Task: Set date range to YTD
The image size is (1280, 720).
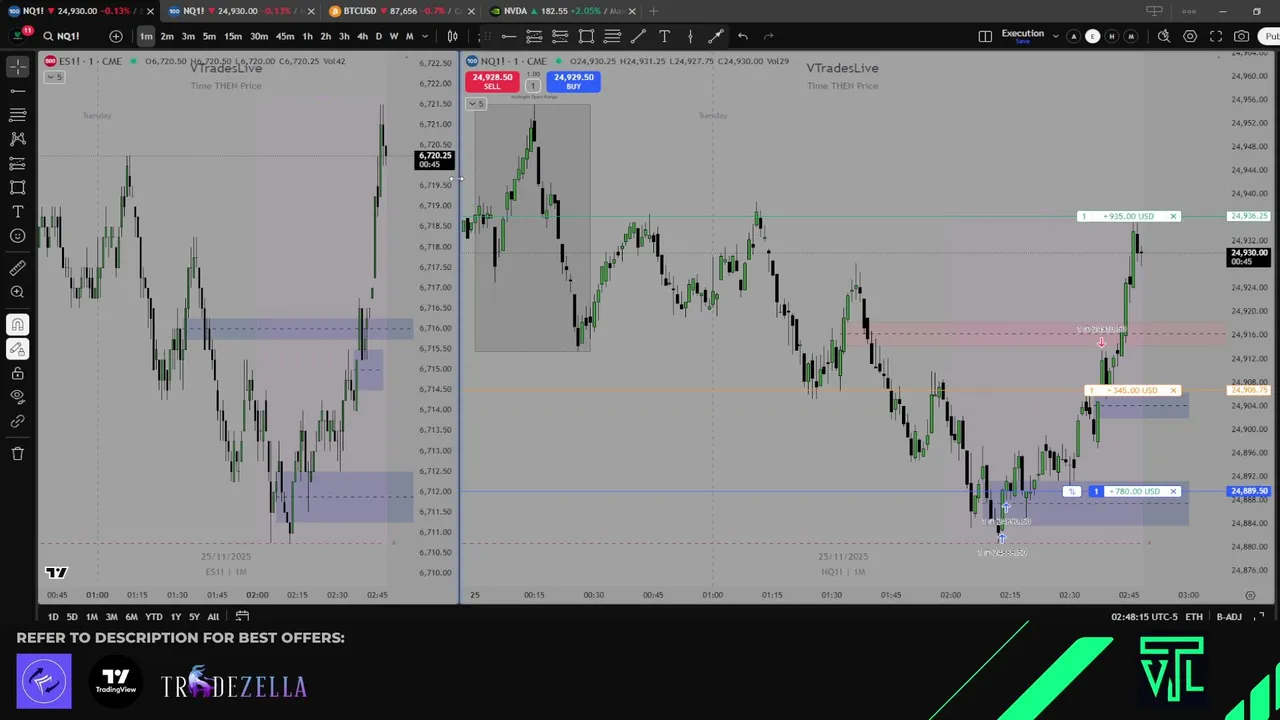Action: 154,617
